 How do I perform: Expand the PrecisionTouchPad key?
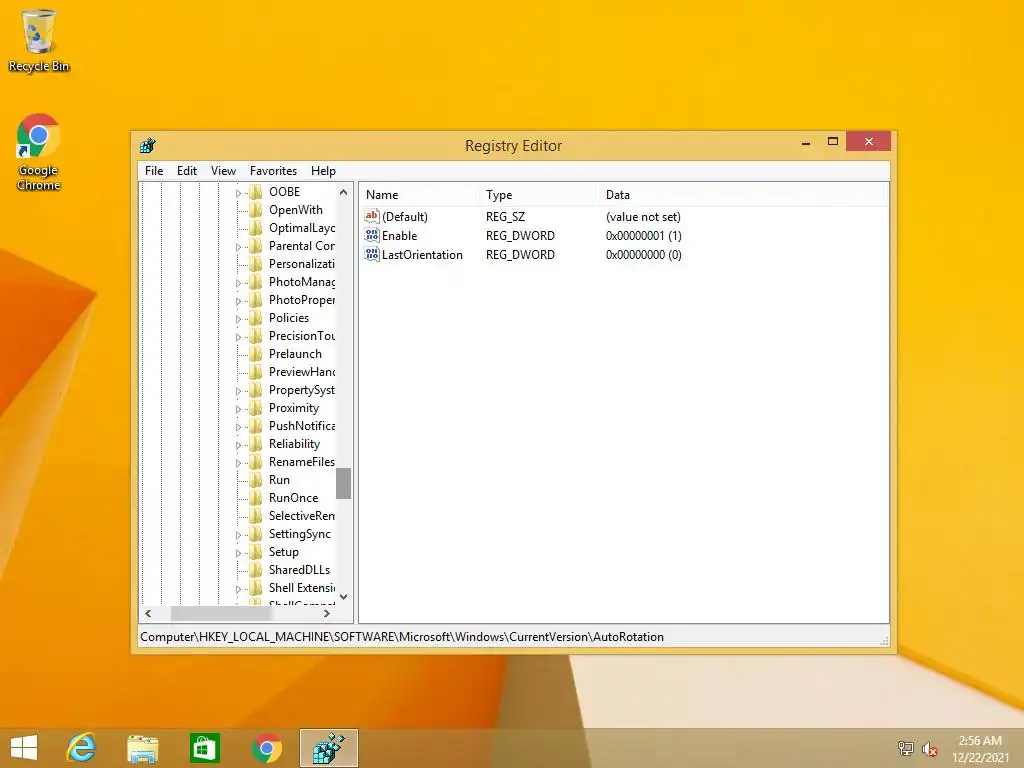coord(238,337)
